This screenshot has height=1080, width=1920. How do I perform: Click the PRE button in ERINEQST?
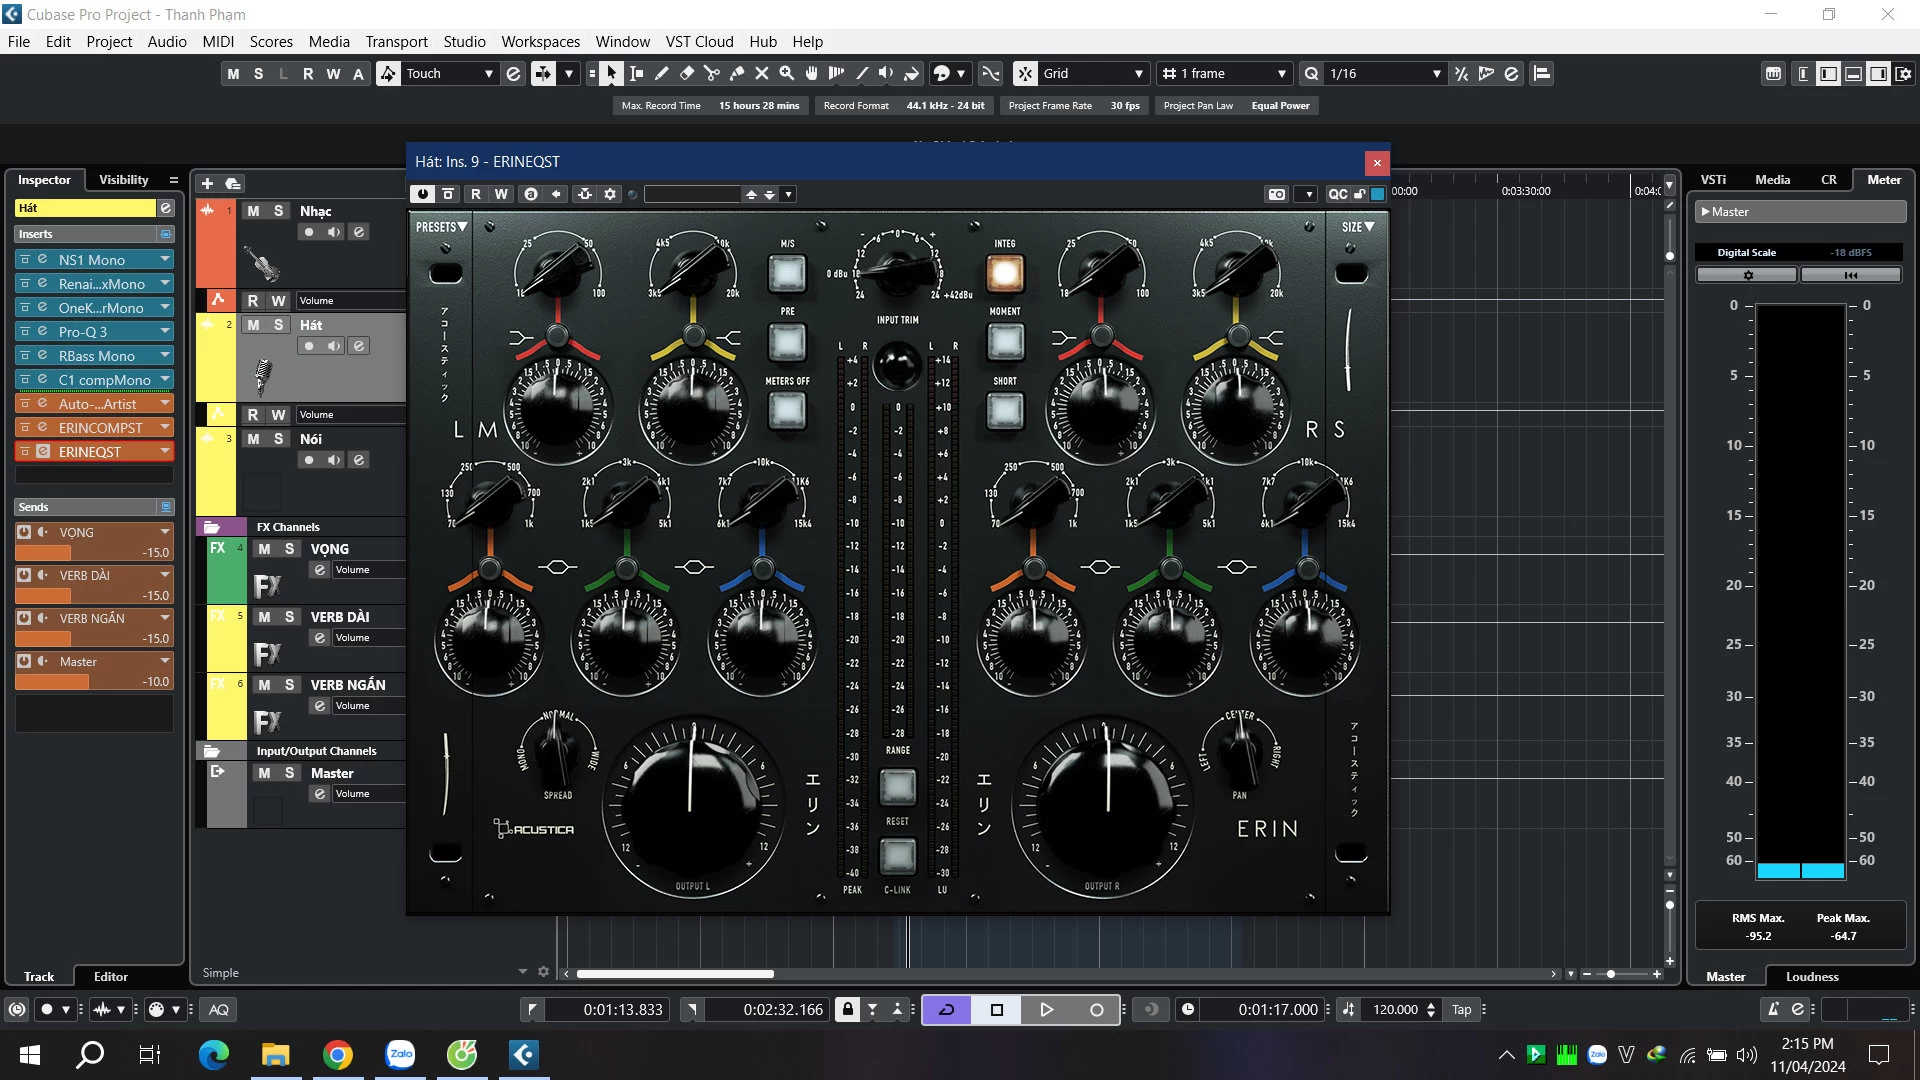click(785, 343)
